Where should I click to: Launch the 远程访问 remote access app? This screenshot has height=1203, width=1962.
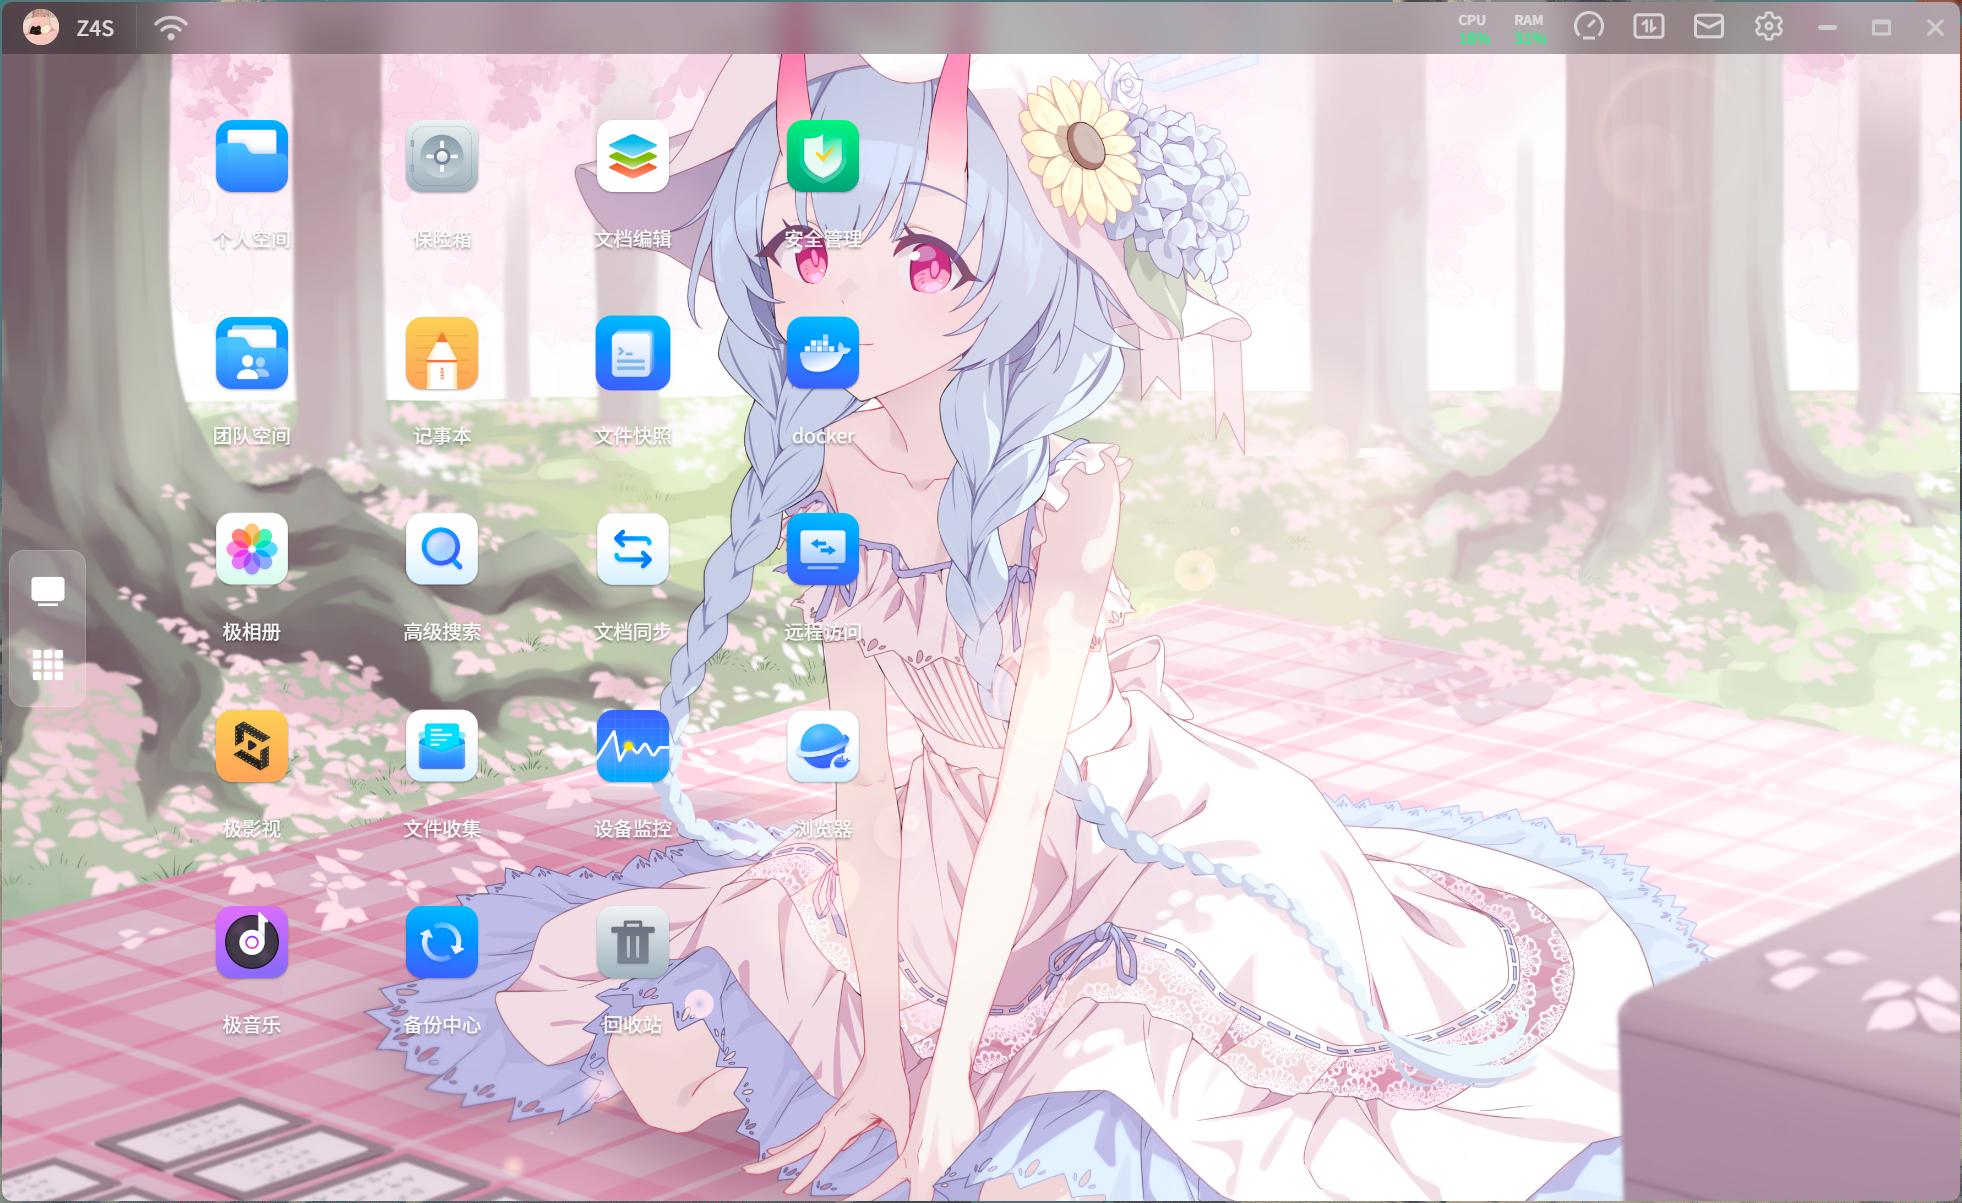[823, 549]
